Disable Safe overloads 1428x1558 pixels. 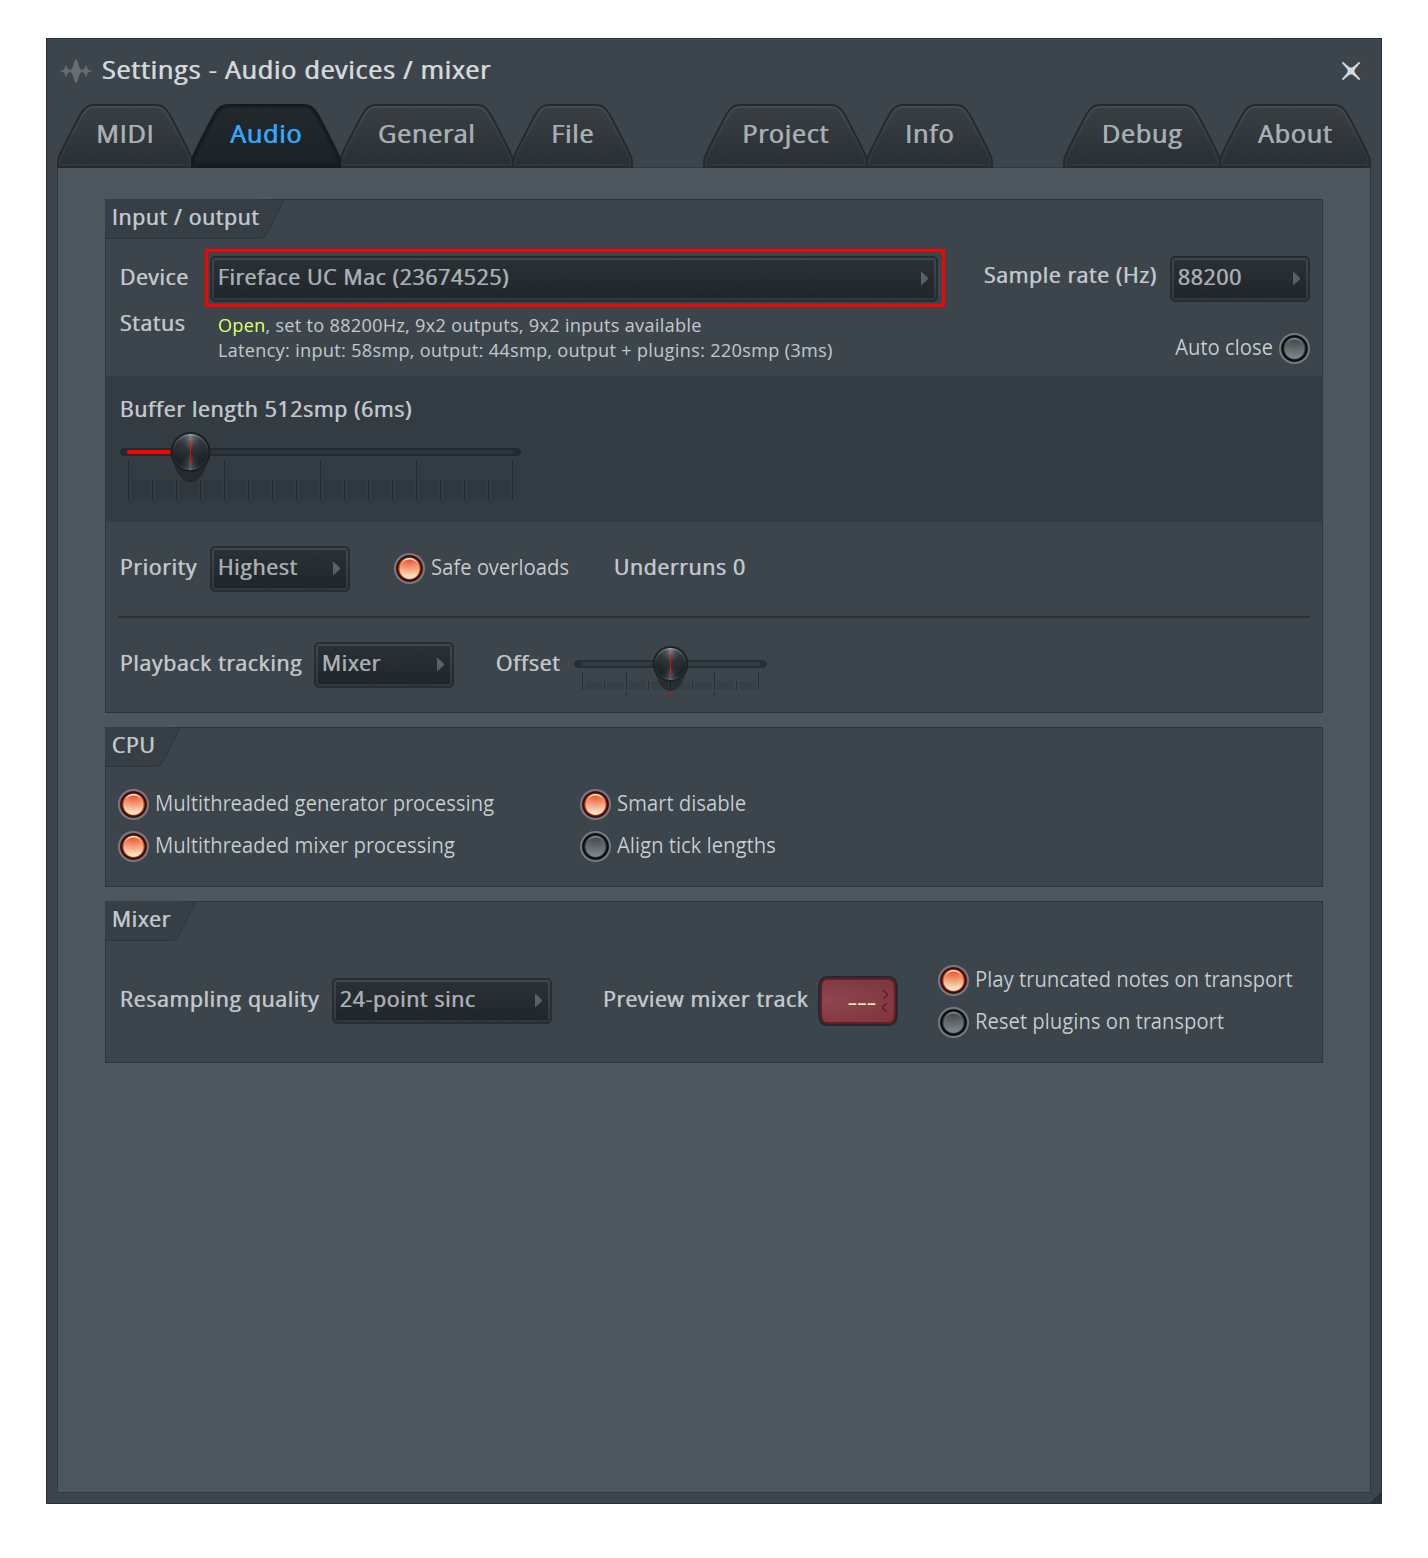[x=409, y=568]
